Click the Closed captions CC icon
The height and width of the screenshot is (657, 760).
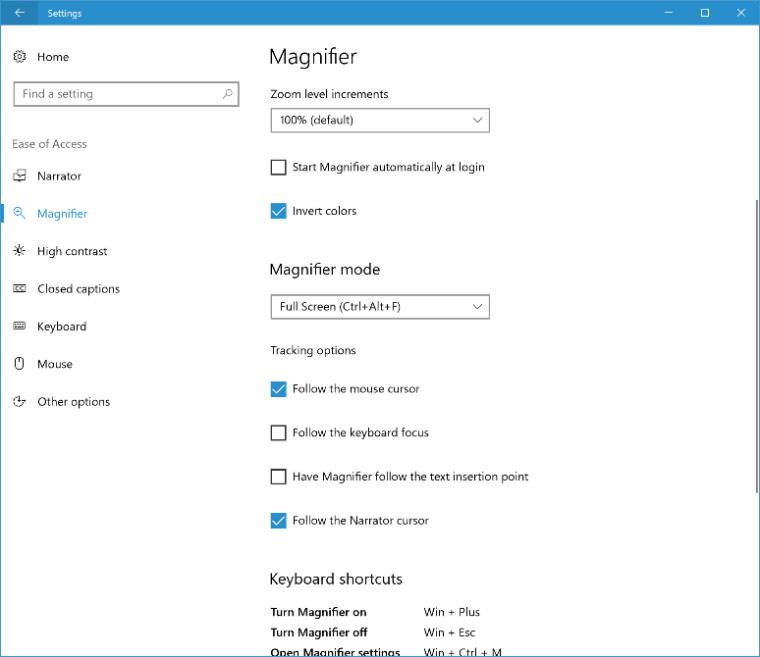tap(19, 288)
